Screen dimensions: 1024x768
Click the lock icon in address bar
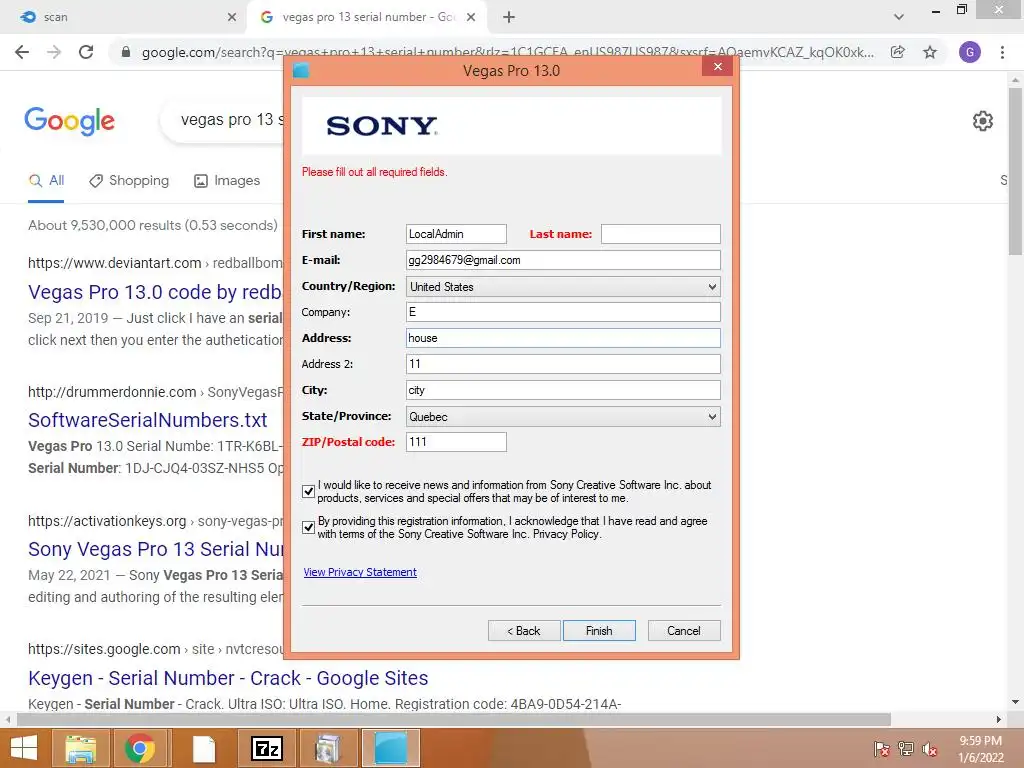(x=126, y=52)
